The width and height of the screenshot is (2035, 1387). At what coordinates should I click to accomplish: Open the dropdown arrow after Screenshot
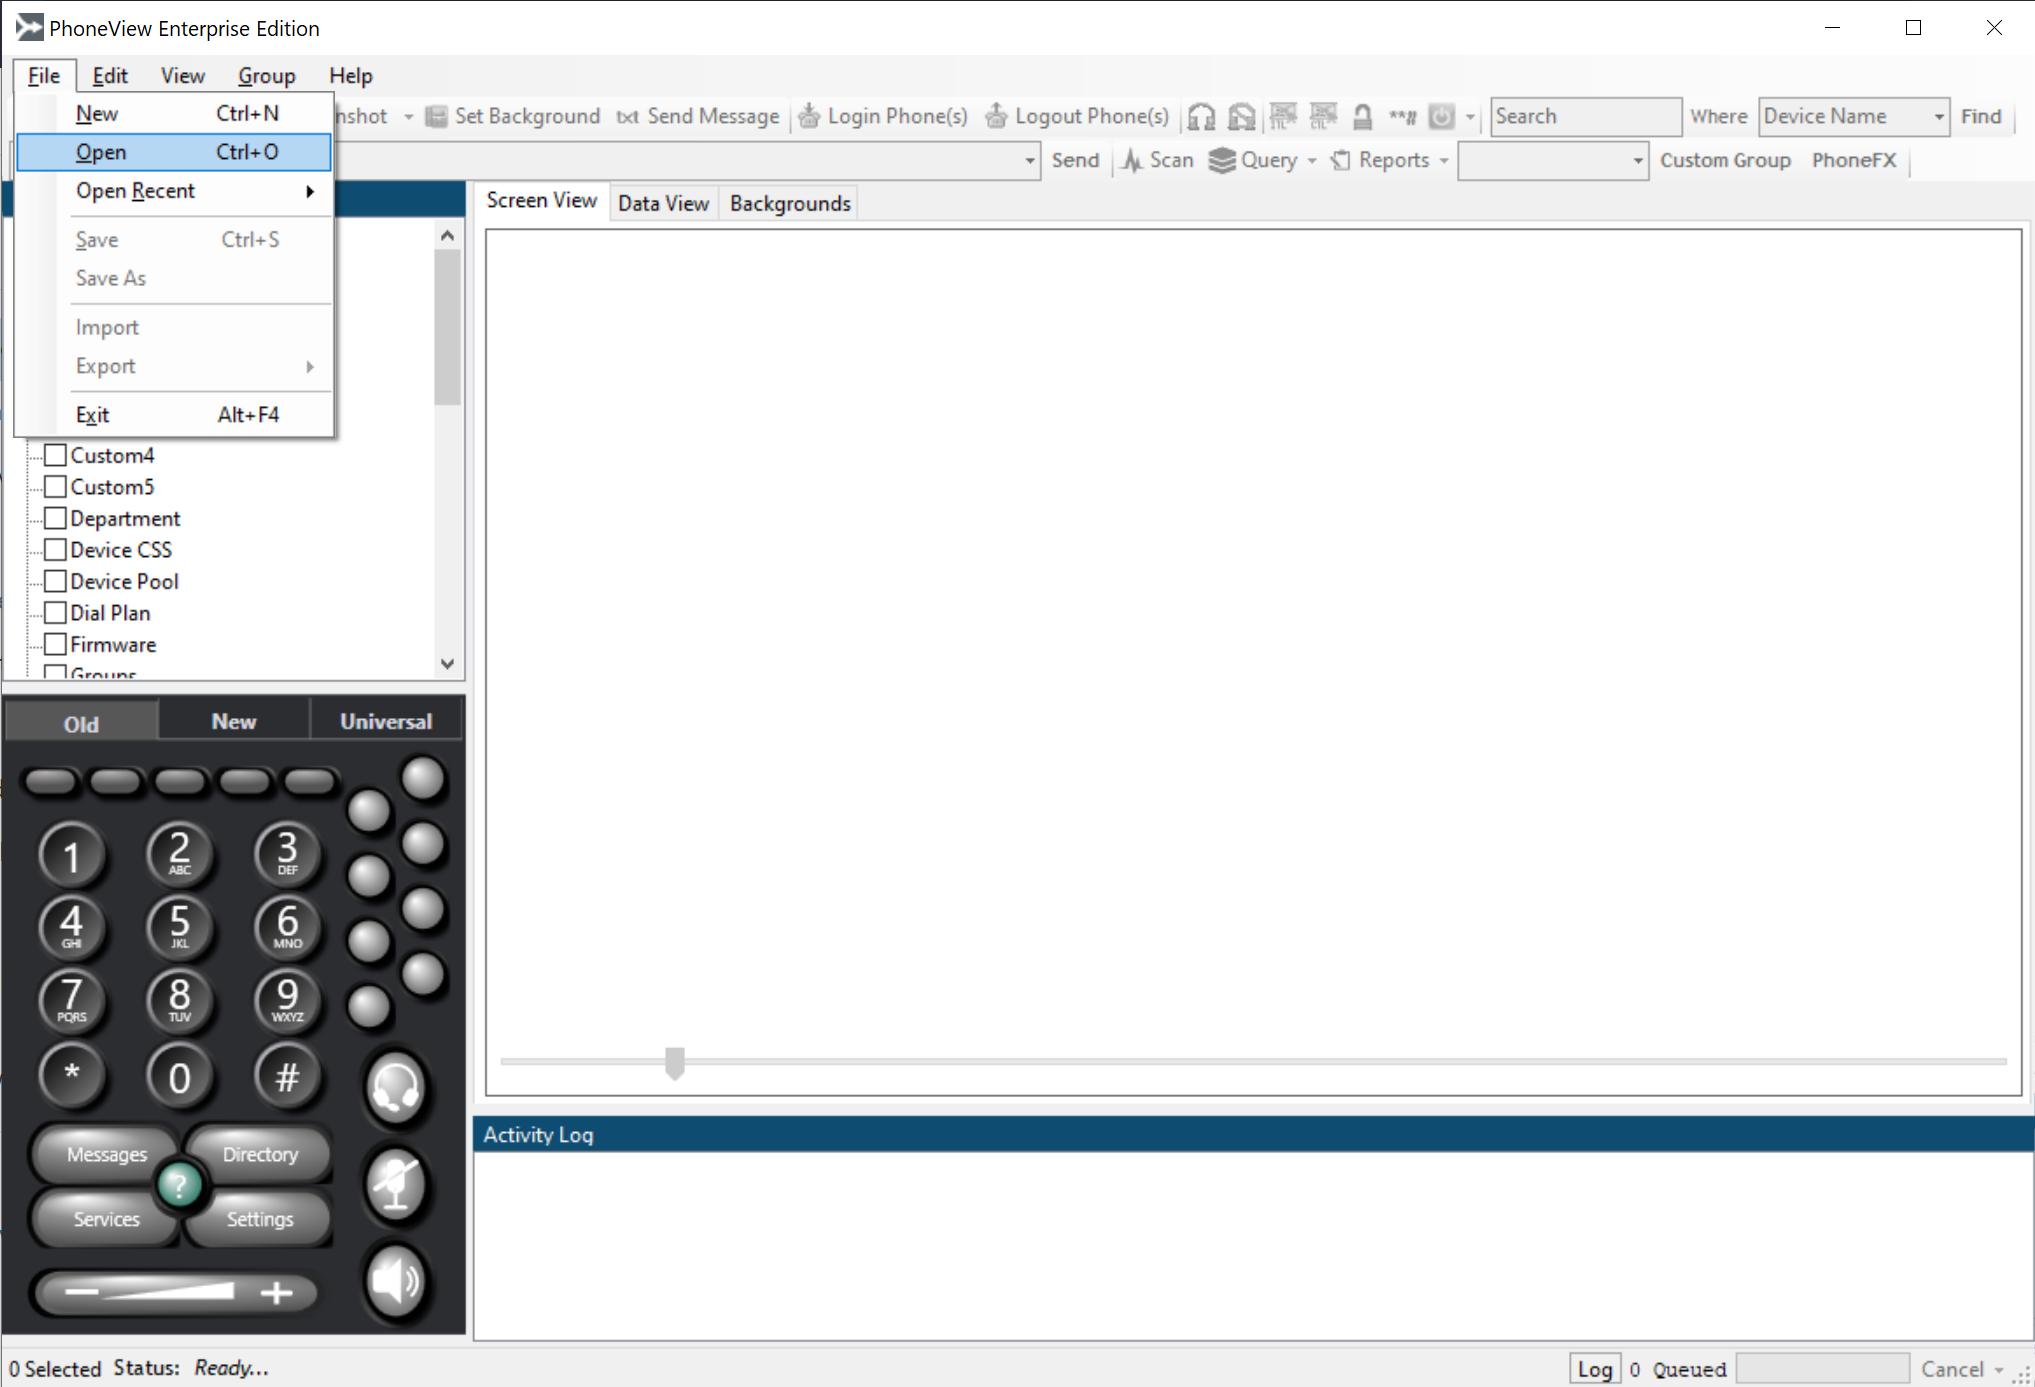pos(408,117)
